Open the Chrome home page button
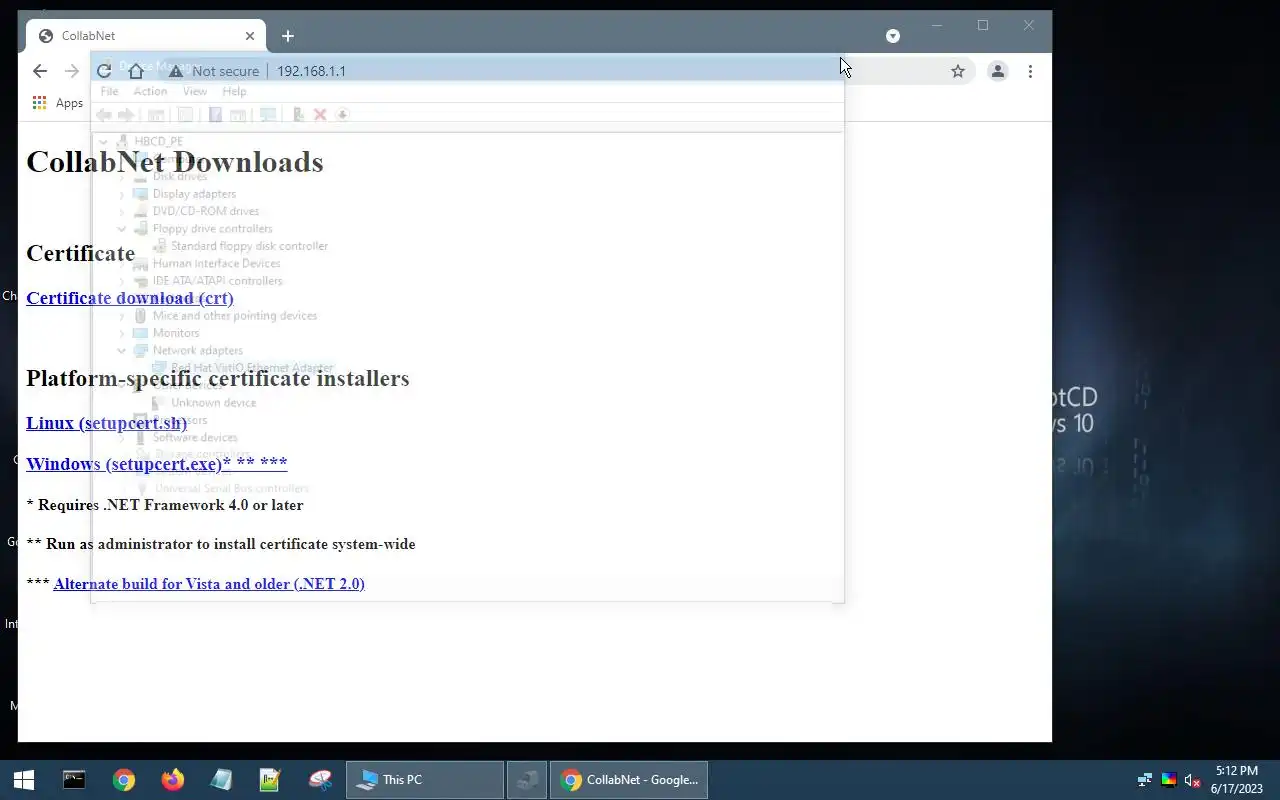This screenshot has width=1280, height=800. 136,71
